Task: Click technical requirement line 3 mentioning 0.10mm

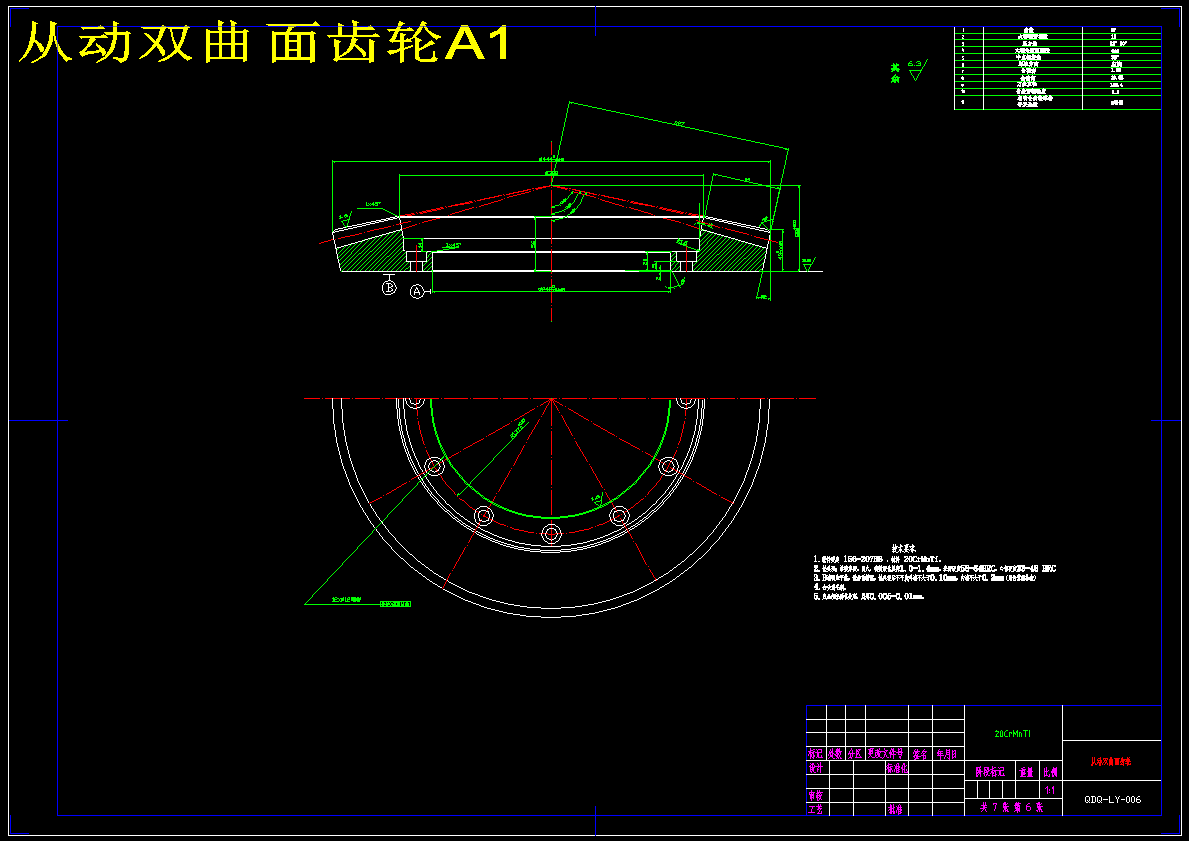Action: tap(924, 578)
